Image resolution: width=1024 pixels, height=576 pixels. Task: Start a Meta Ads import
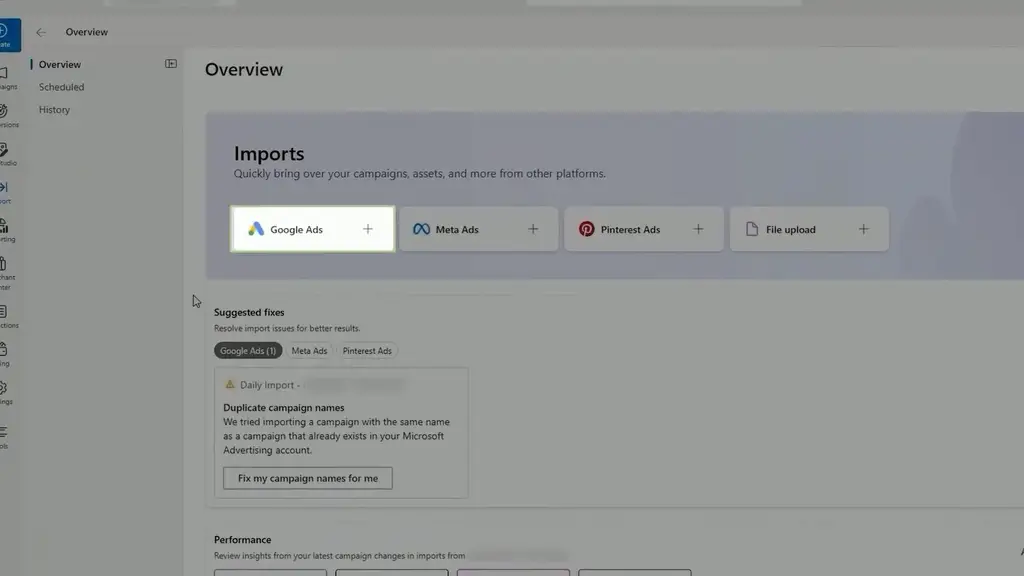tap(478, 229)
